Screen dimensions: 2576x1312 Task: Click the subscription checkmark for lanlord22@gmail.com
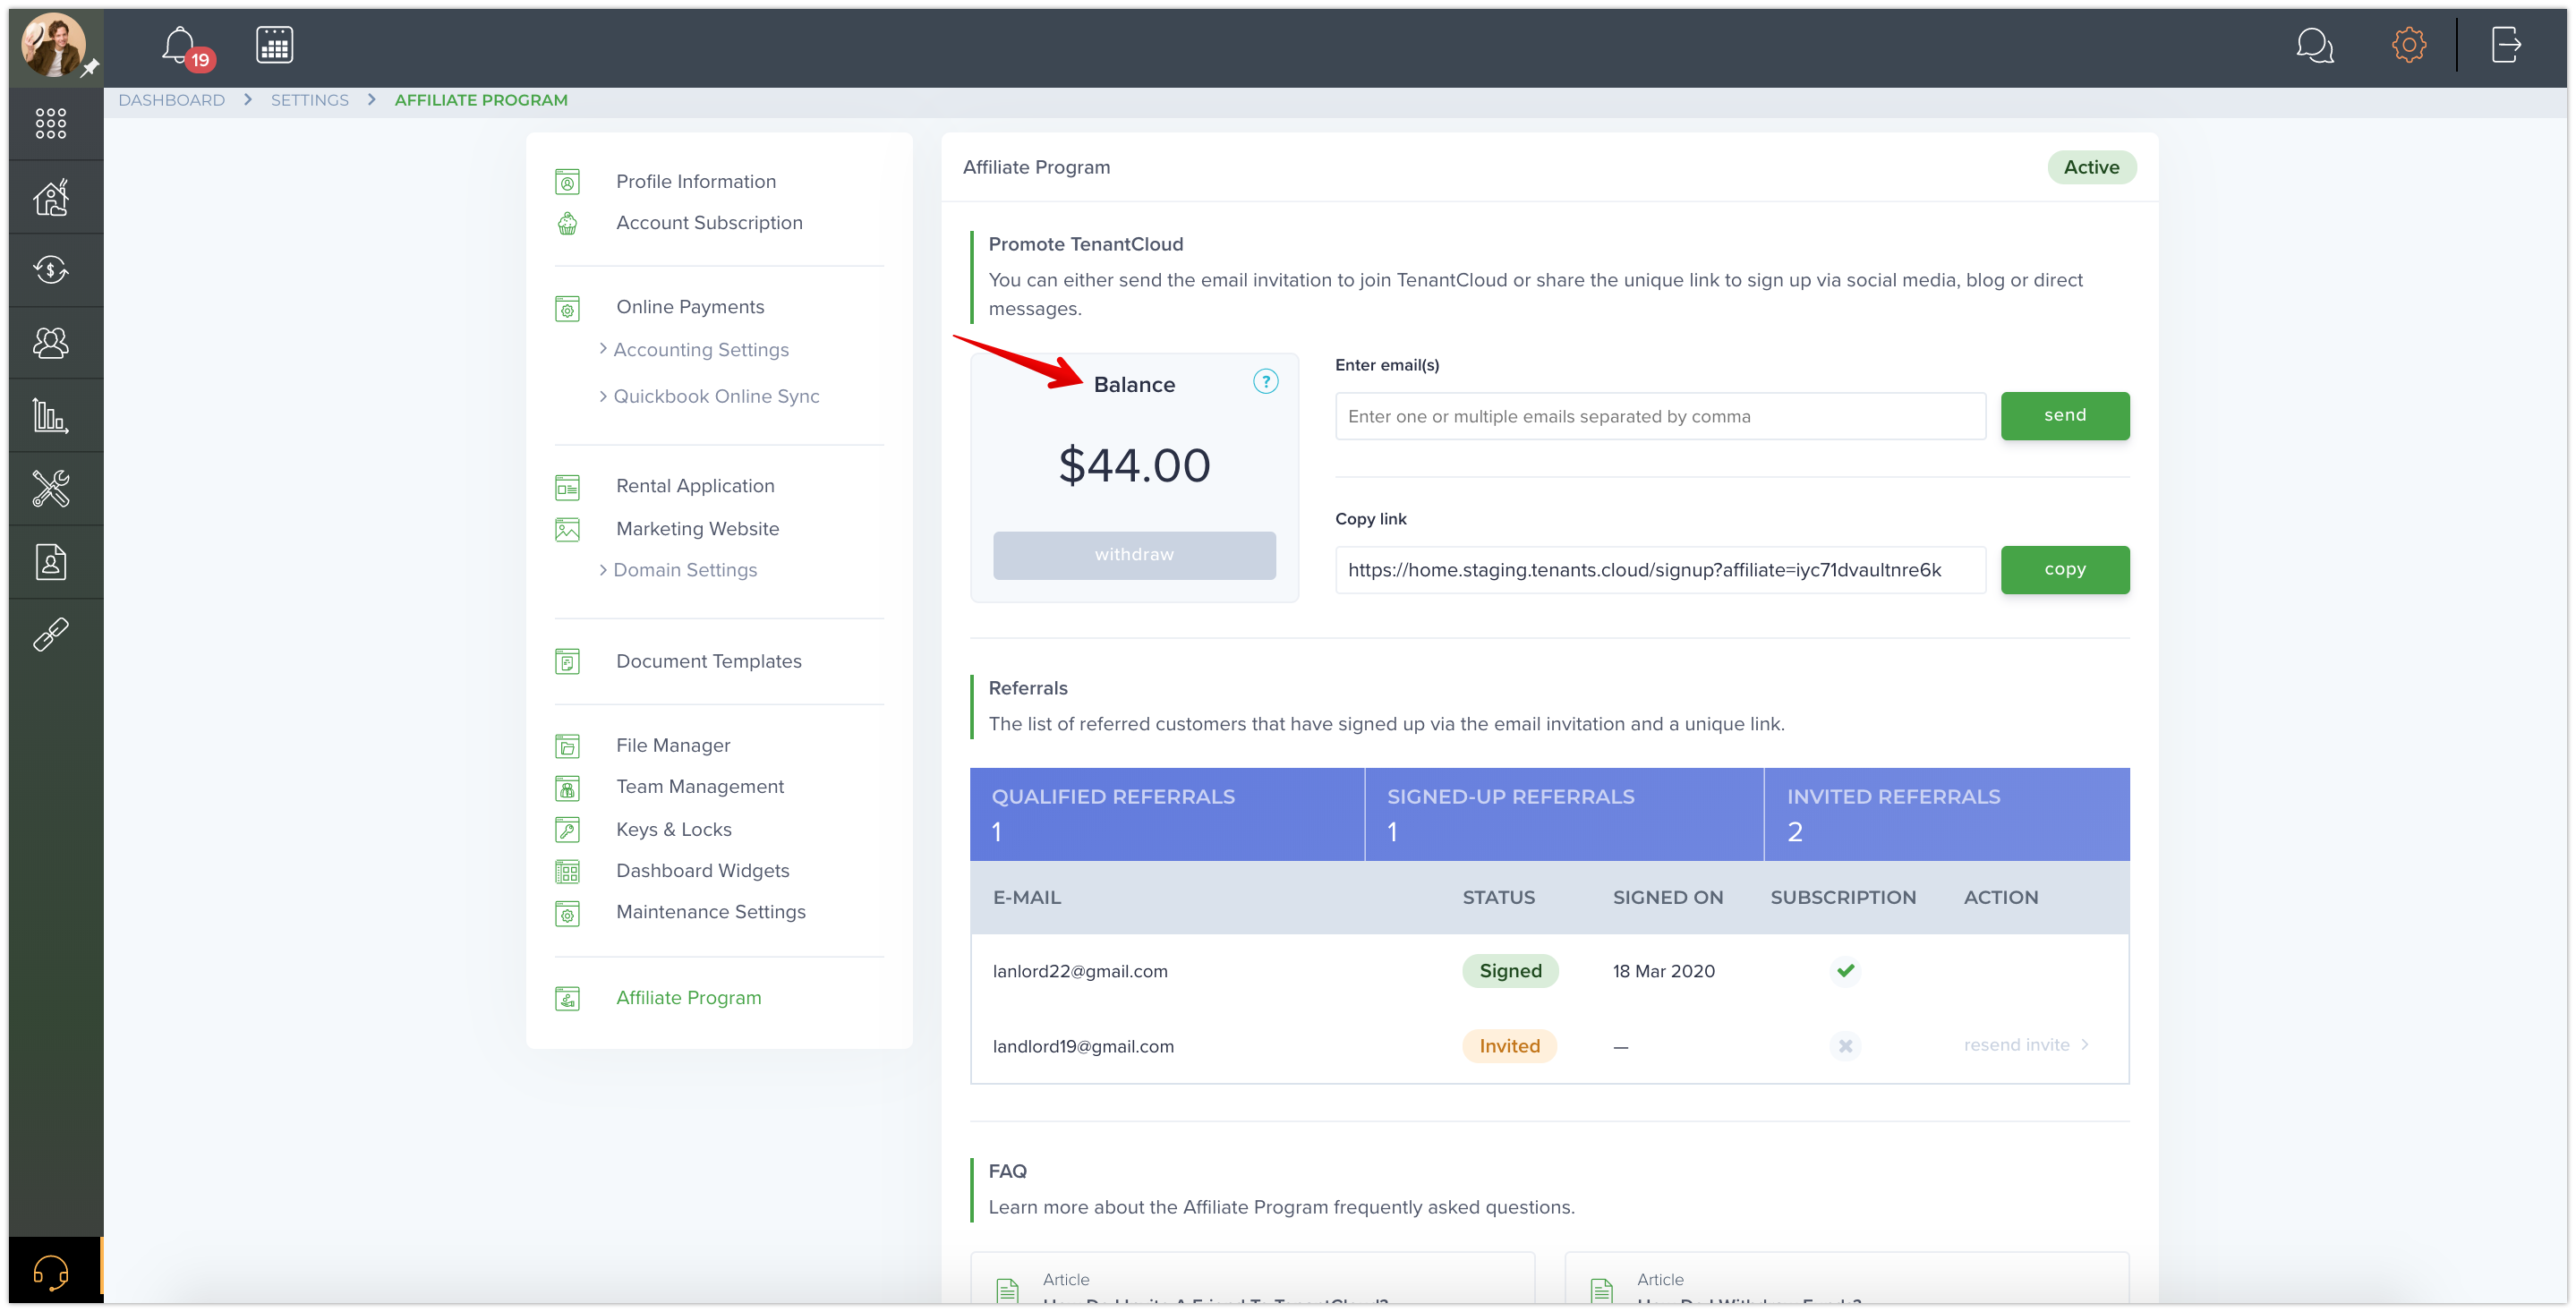[x=1844, y=970]
